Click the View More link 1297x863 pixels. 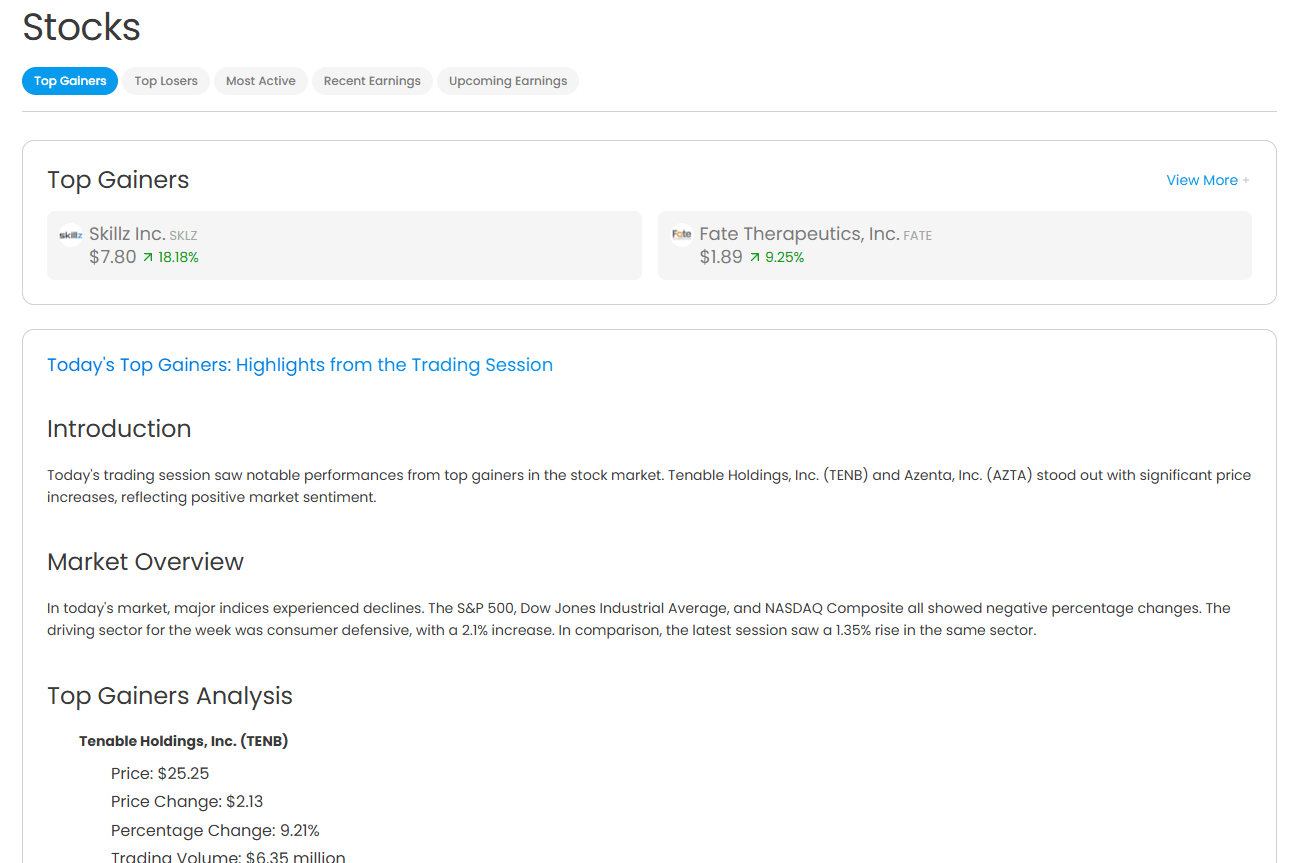(1202, 180)
